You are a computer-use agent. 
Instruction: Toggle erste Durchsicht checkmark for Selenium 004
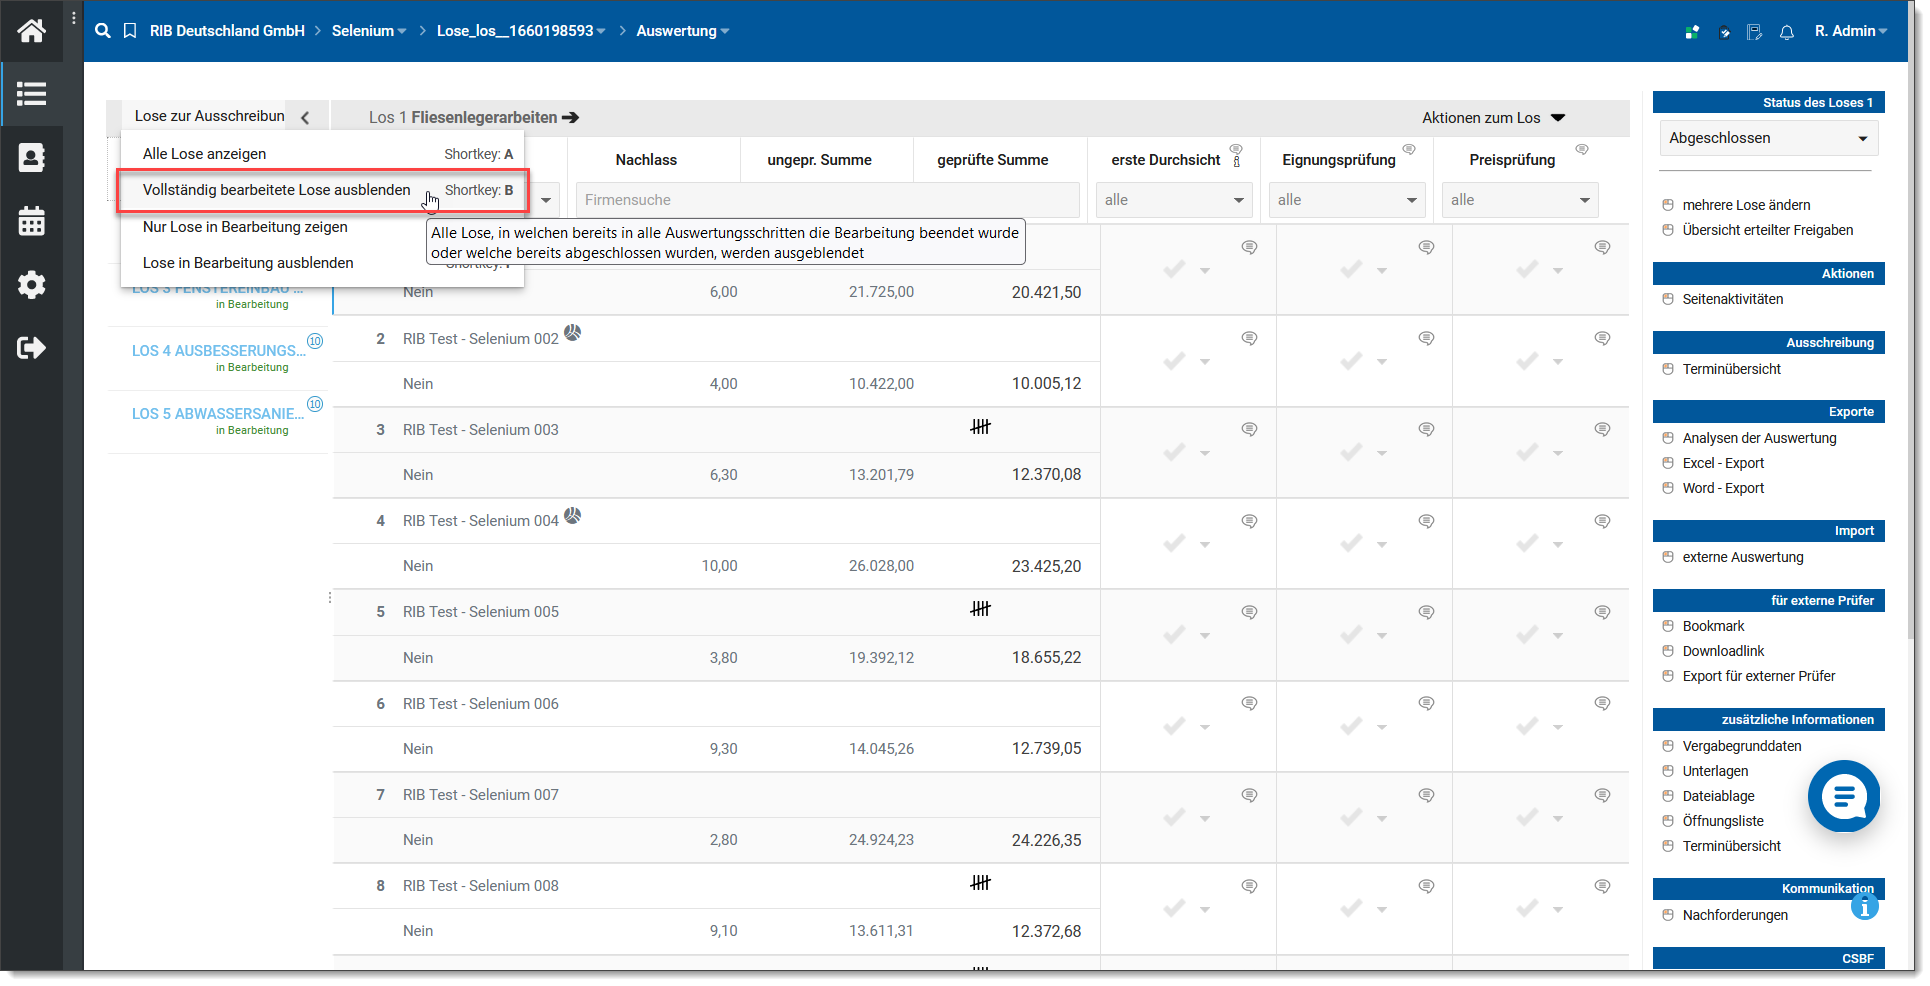click(1175, 543)
